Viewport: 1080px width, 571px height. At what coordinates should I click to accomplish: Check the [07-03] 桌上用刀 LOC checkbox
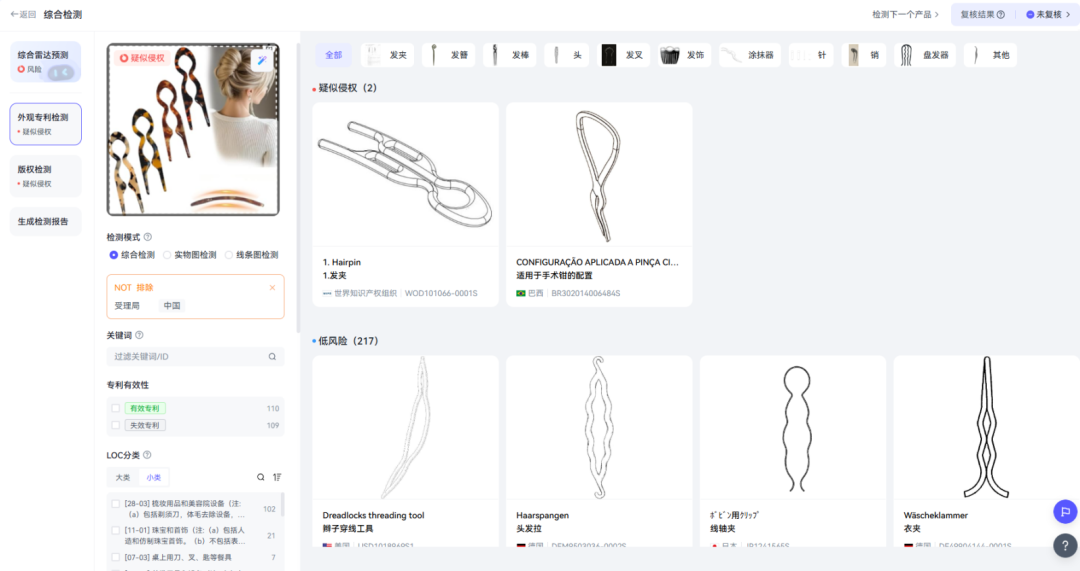pyautogui.click(x=116, y=557)
